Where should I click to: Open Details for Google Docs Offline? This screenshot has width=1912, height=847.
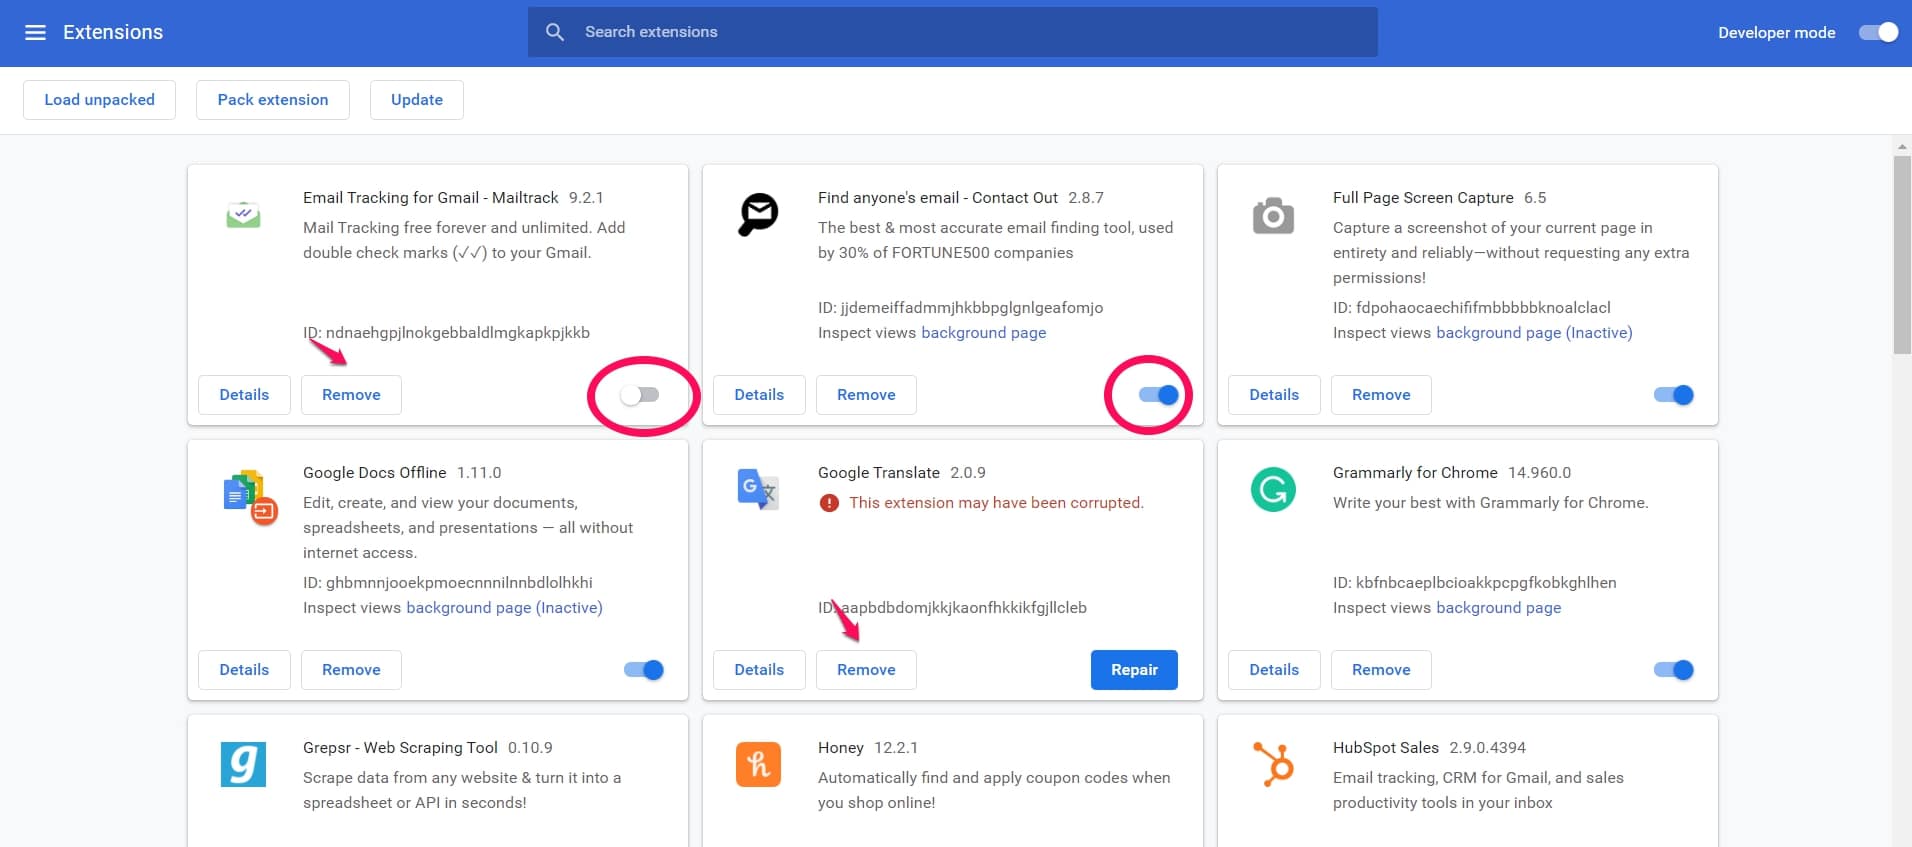tap(244, 670)
